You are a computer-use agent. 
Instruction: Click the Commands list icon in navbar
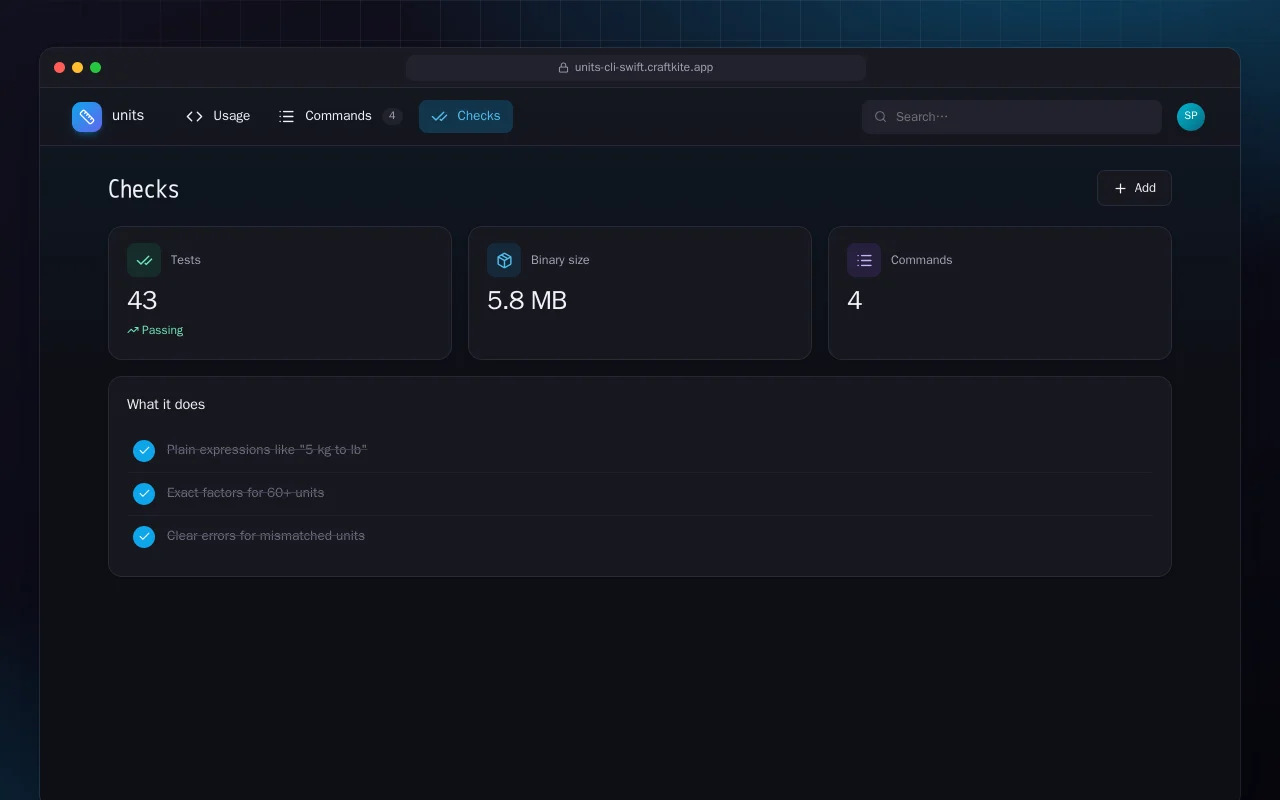(x=286, y=116)
